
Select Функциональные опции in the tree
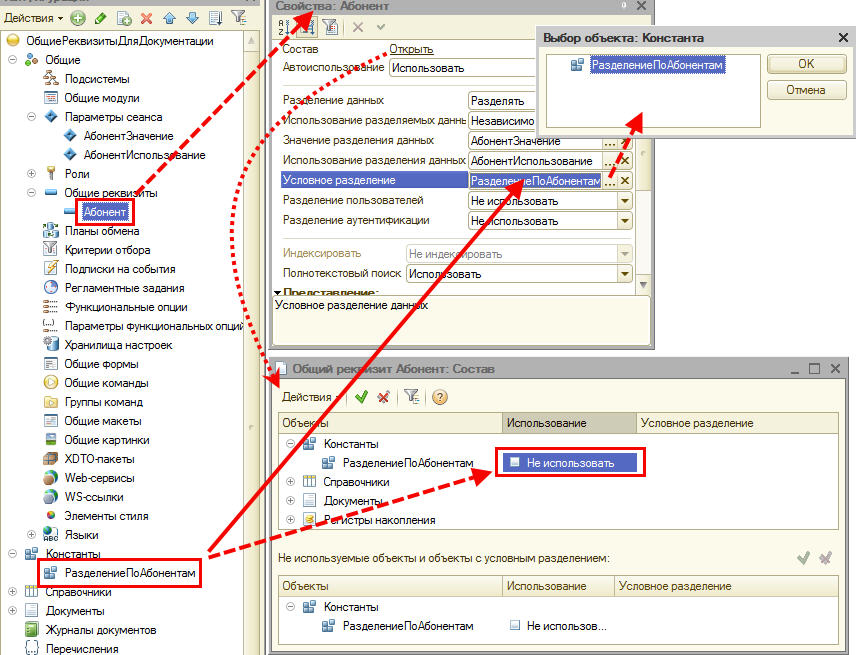click(x=126, y=307)
